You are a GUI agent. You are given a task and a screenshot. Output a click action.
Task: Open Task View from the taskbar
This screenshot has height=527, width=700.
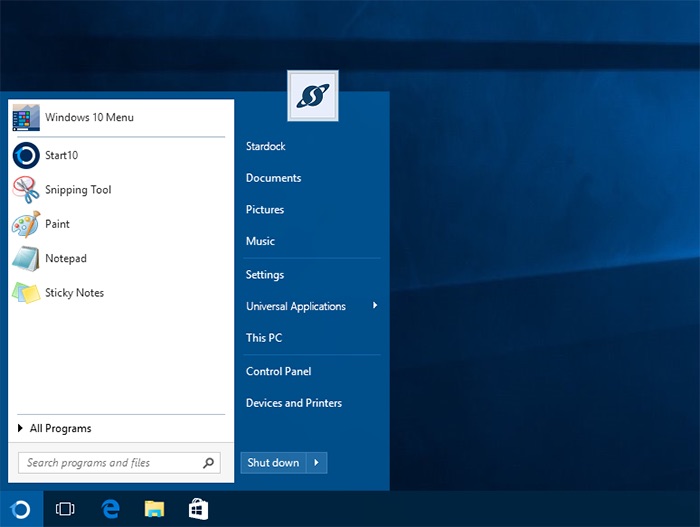pyautogui.click(x=65, y=509)
